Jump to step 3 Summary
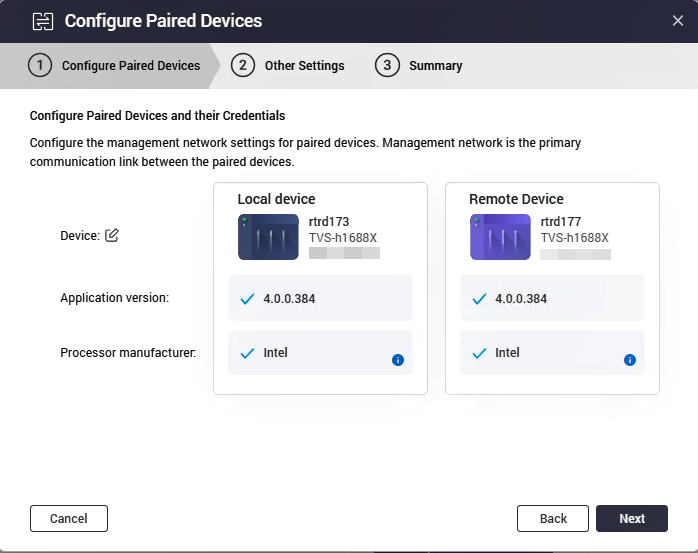 [x=420, y=66]
